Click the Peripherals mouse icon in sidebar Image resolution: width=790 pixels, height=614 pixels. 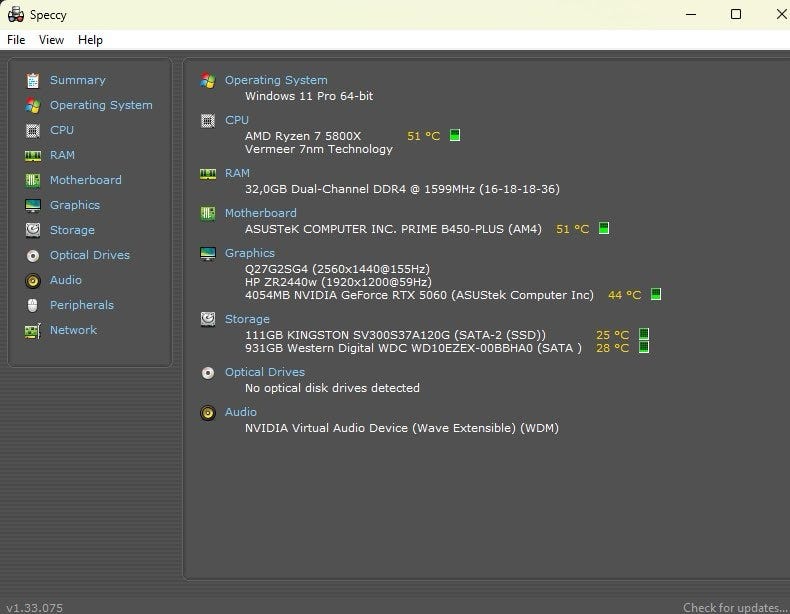[32, 305]
